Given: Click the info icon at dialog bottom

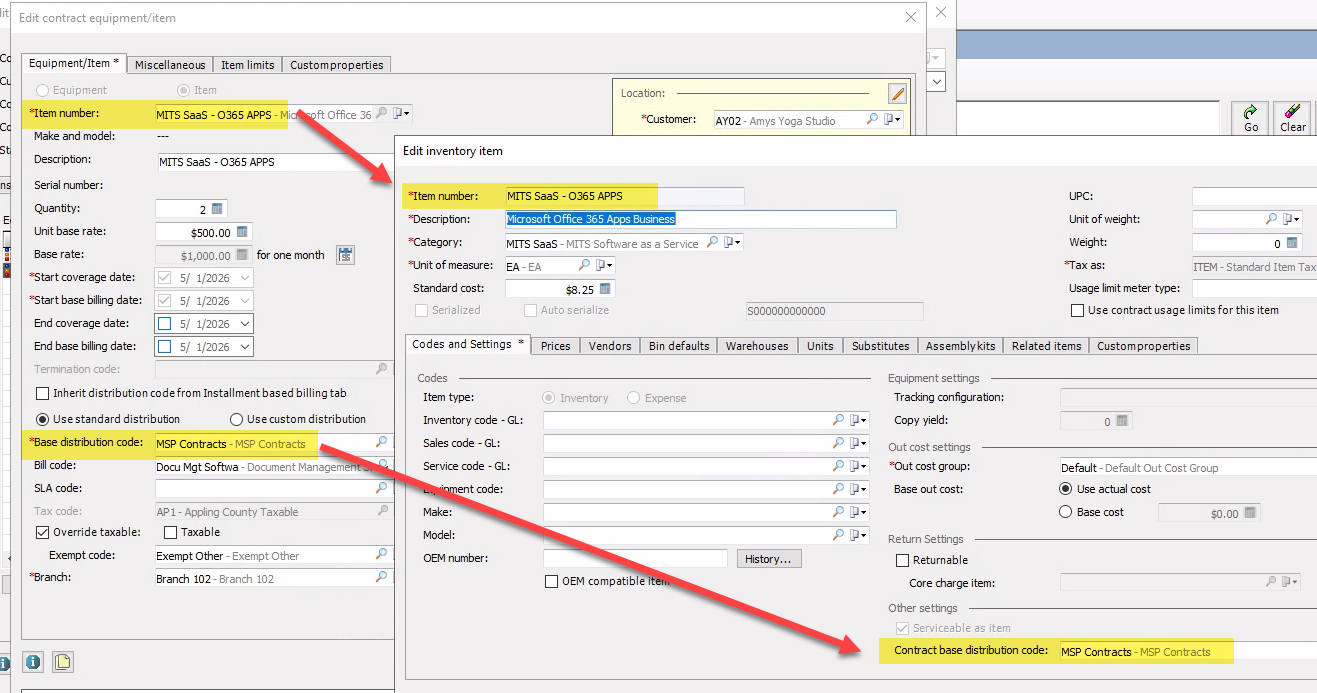Looking at the screenshot, I should [x=33, y=662].
